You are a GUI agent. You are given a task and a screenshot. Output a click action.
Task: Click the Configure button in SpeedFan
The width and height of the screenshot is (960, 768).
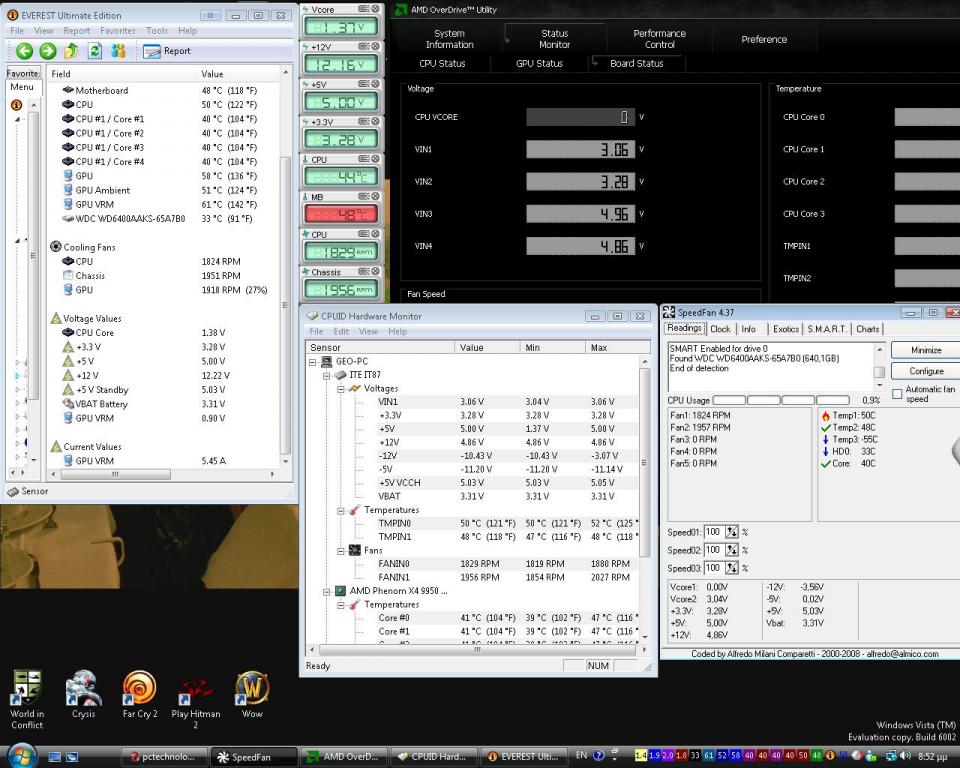coord(926,371)
